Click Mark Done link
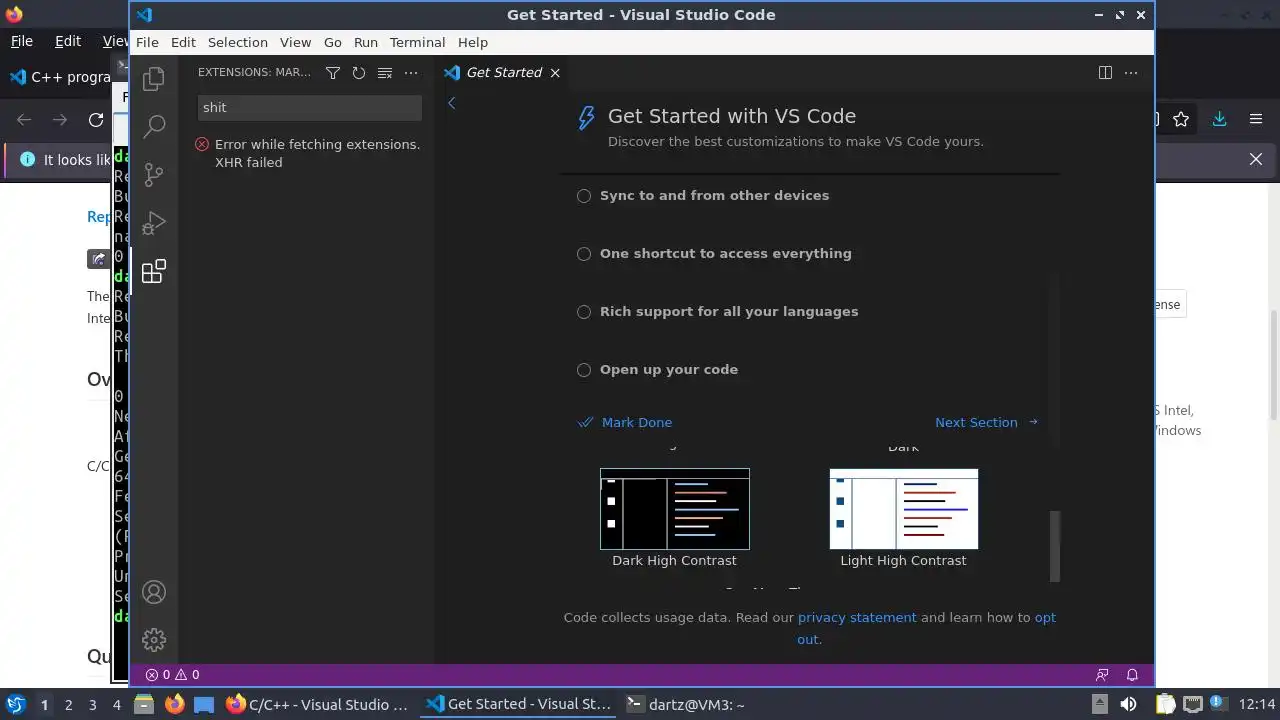 click(626, 422)
